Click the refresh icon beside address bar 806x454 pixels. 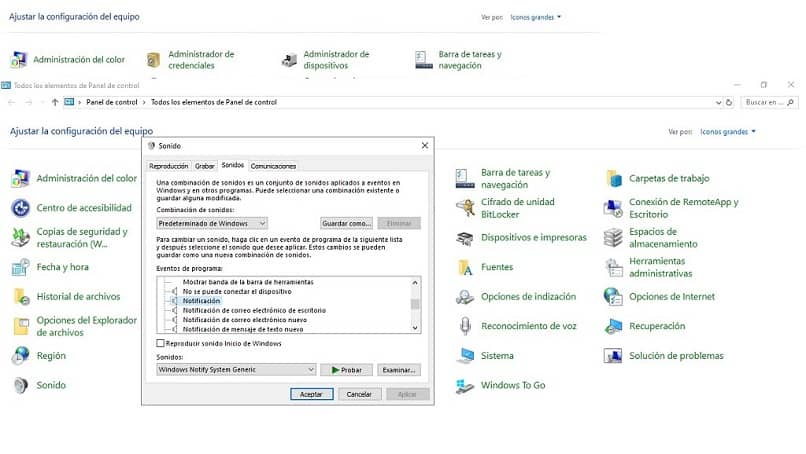pos(728,102)
